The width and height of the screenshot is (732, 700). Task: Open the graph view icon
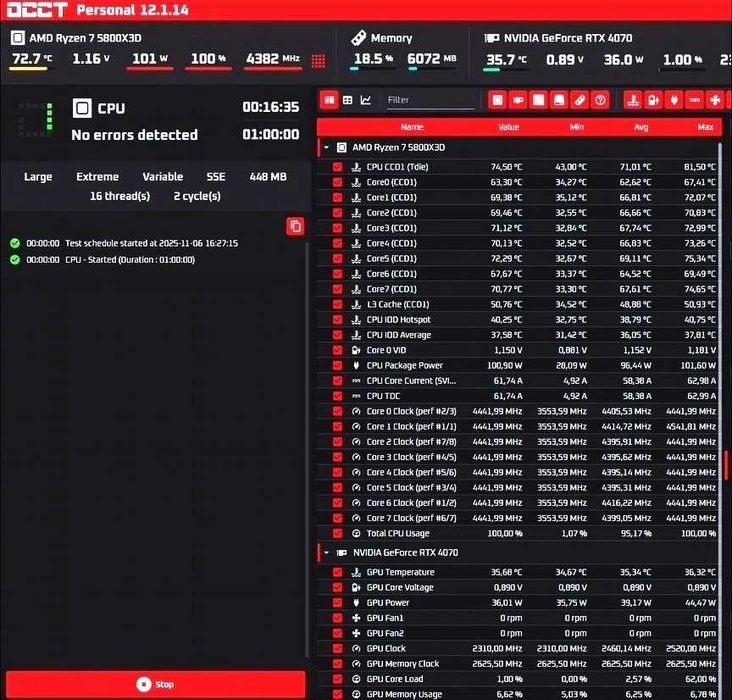point(366,100)
